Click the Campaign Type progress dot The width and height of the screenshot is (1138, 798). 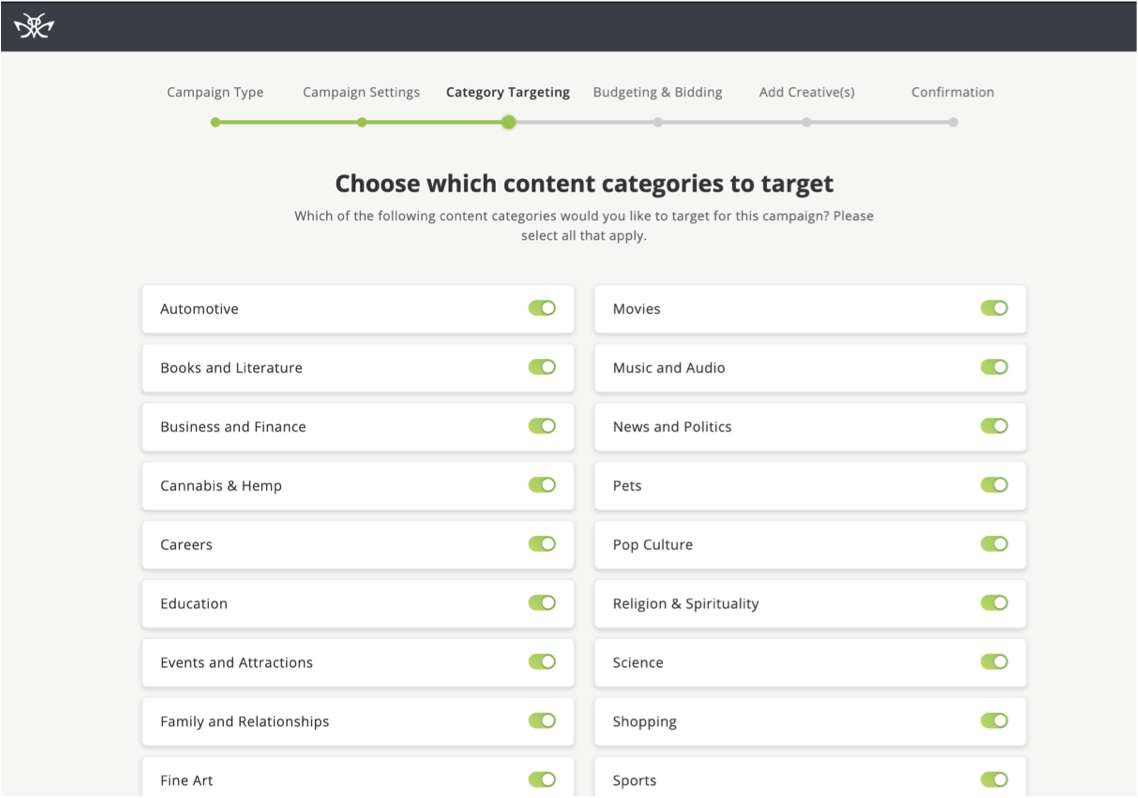215,122
